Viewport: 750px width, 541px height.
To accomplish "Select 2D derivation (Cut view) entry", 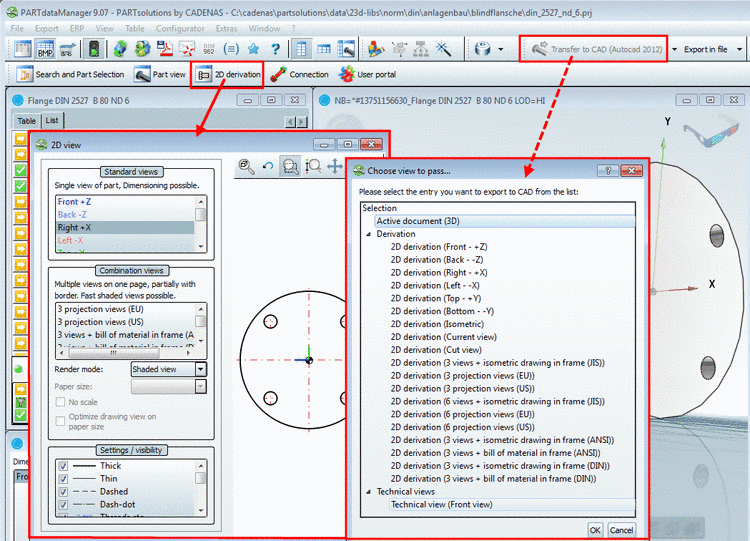I will pyautogui.click(x=436, y=350).
